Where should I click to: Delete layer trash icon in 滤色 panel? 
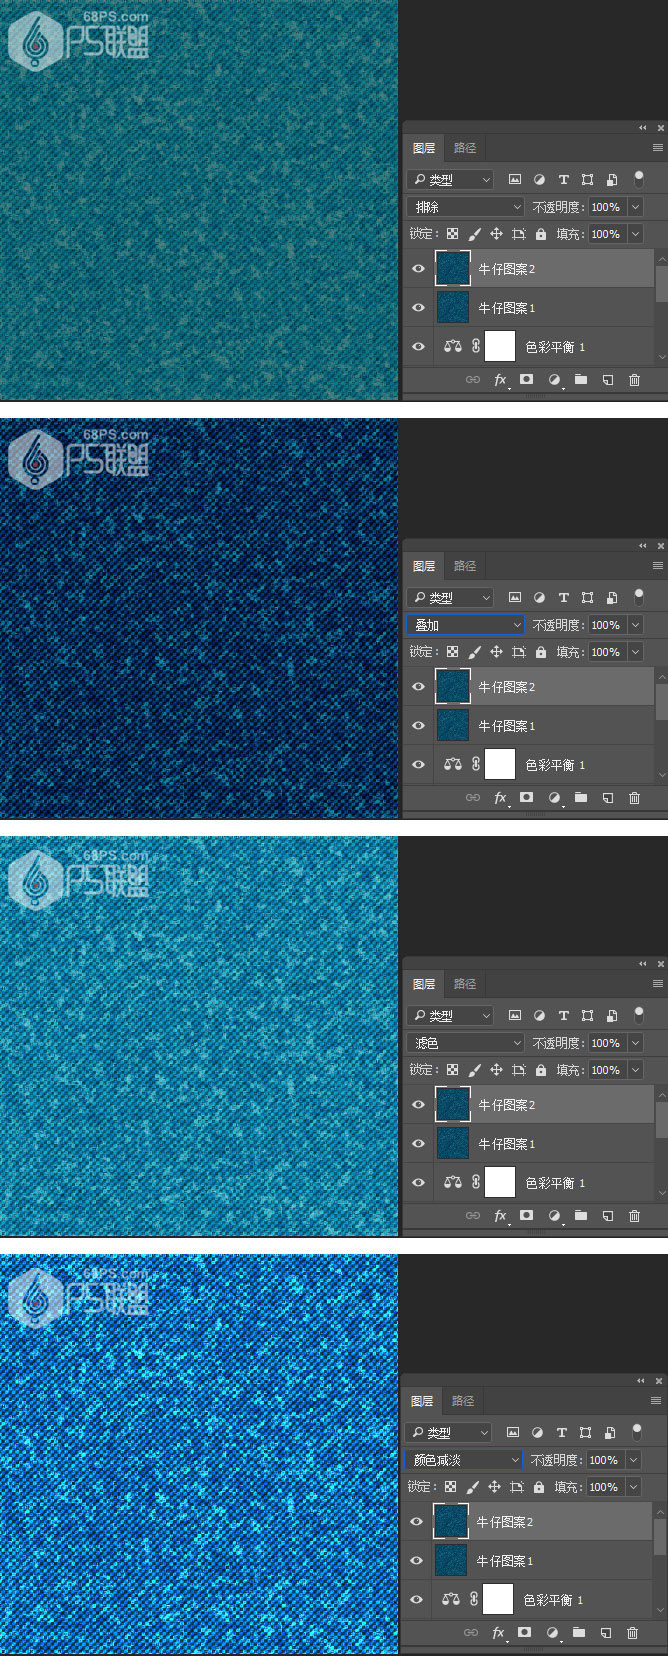point(634,1216)
